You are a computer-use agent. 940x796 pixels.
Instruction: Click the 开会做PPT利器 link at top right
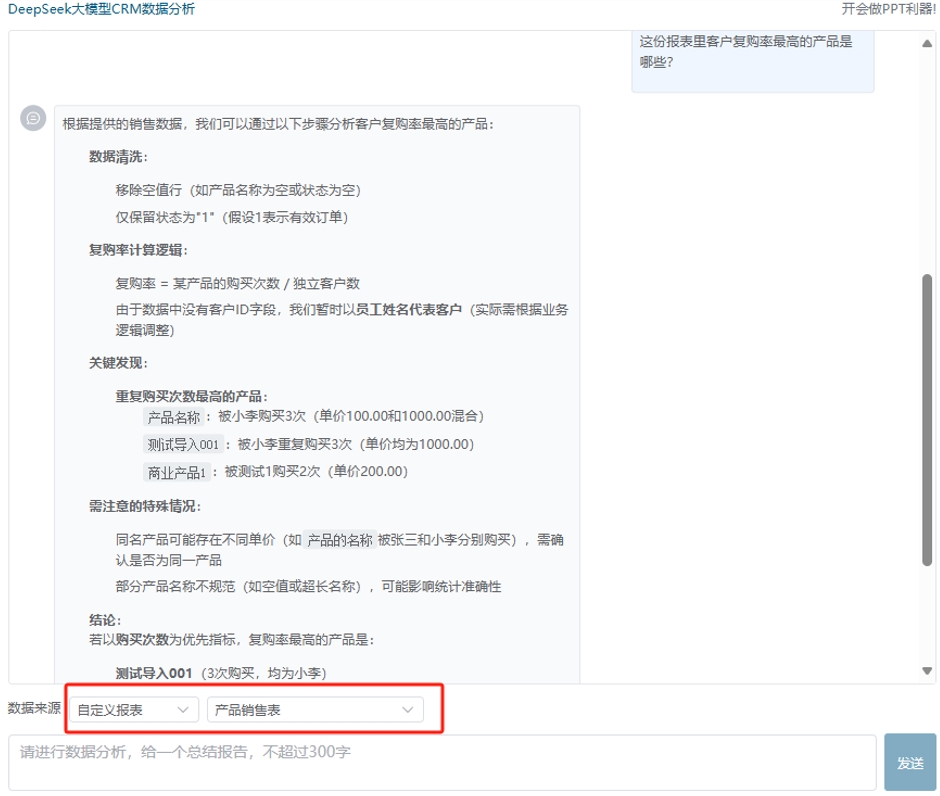click(x=888, y=9)
